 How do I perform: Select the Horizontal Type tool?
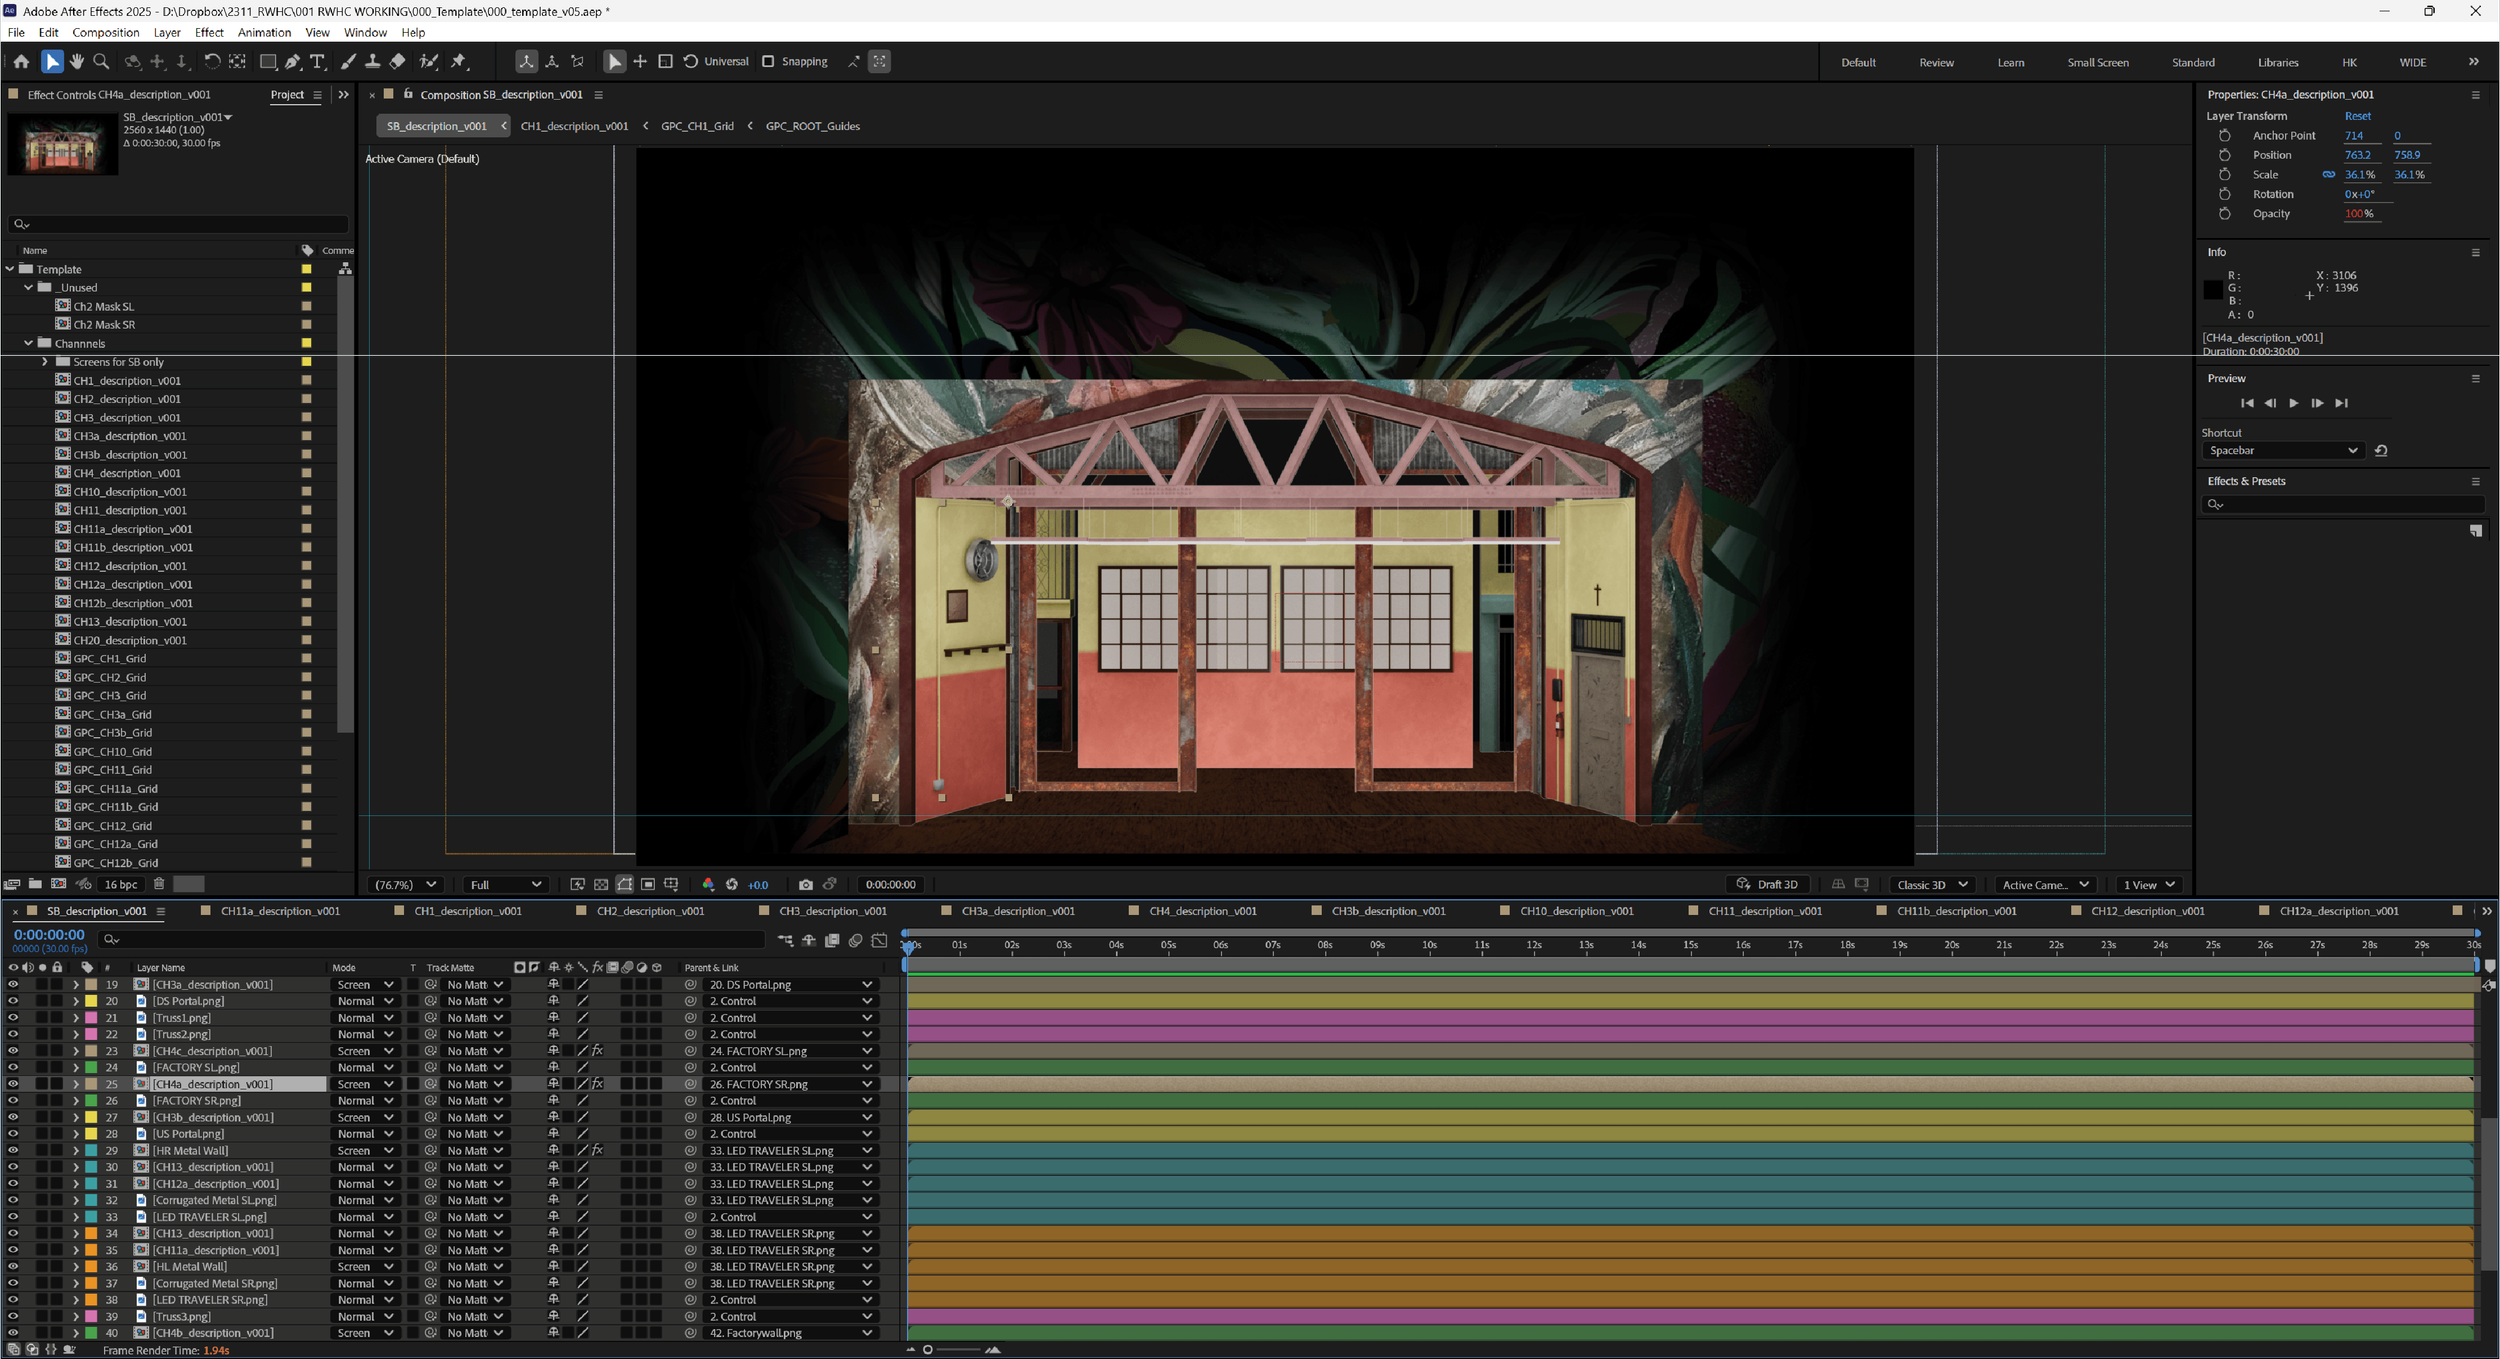318,62
